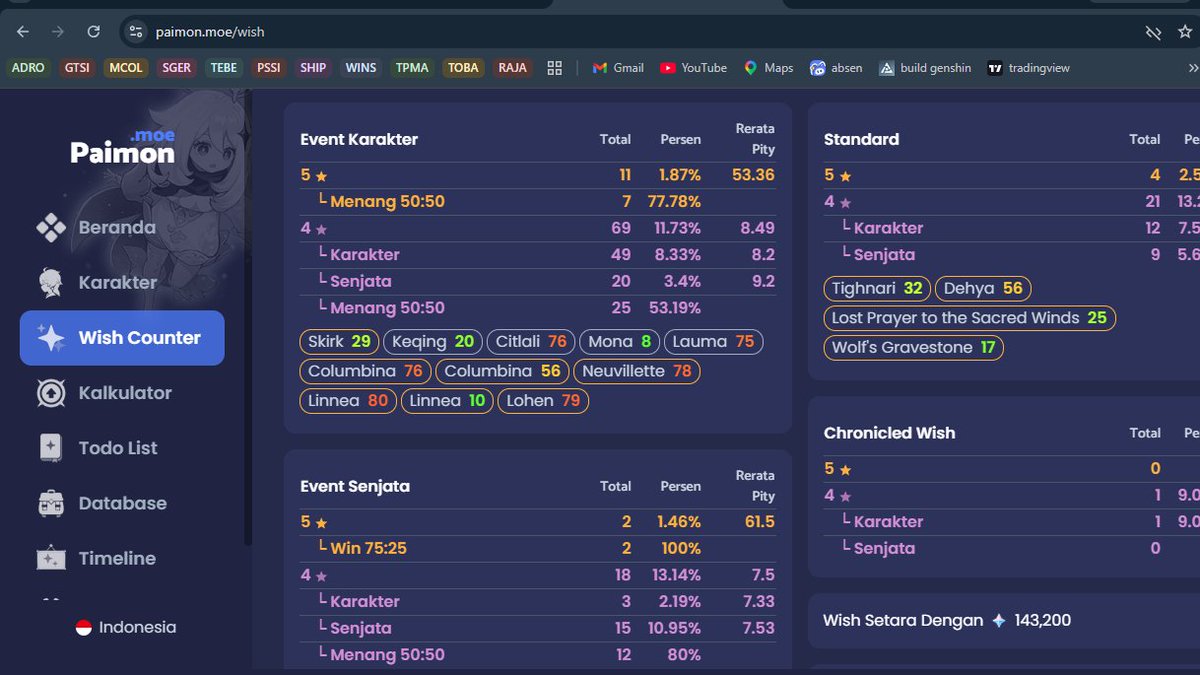Click the Paimon.moe logo
The width and height of the screenshot is (1200, 675).
[x=122, y=147]
